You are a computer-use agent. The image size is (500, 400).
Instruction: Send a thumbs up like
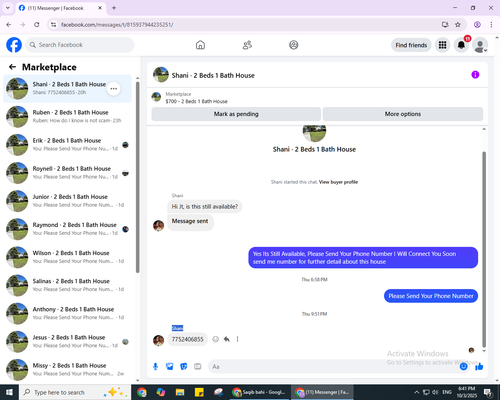pyautogui.click(x=479, y=367)
